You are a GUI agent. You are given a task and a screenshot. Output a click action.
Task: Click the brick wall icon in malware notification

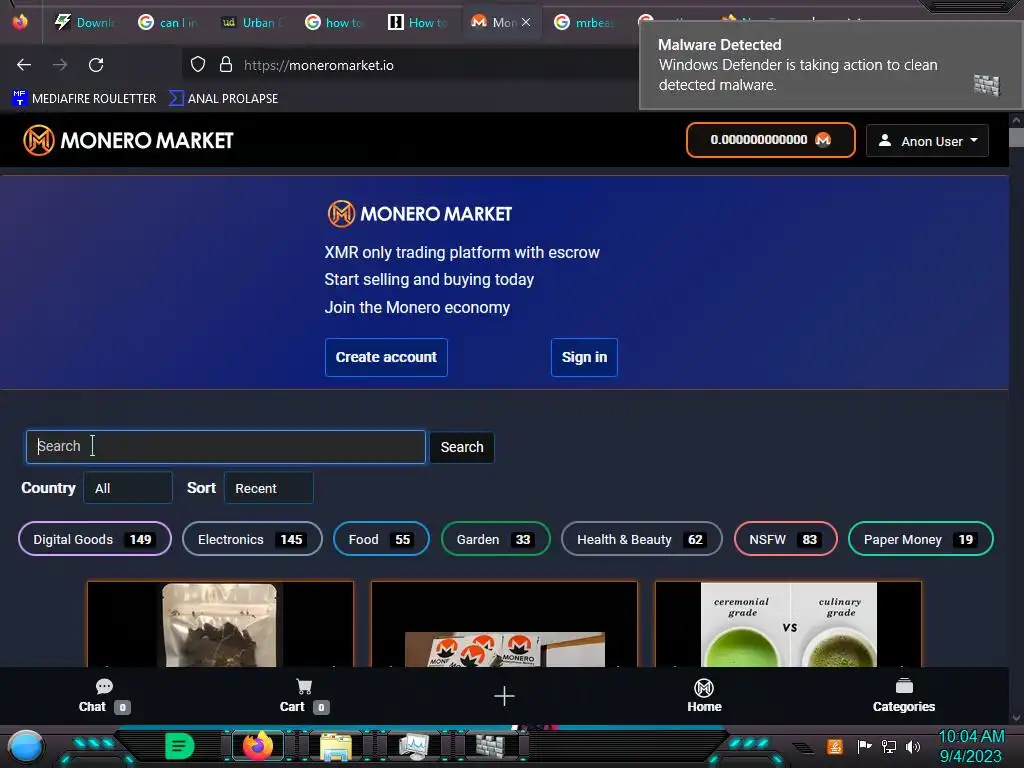[x=987, y=86]
